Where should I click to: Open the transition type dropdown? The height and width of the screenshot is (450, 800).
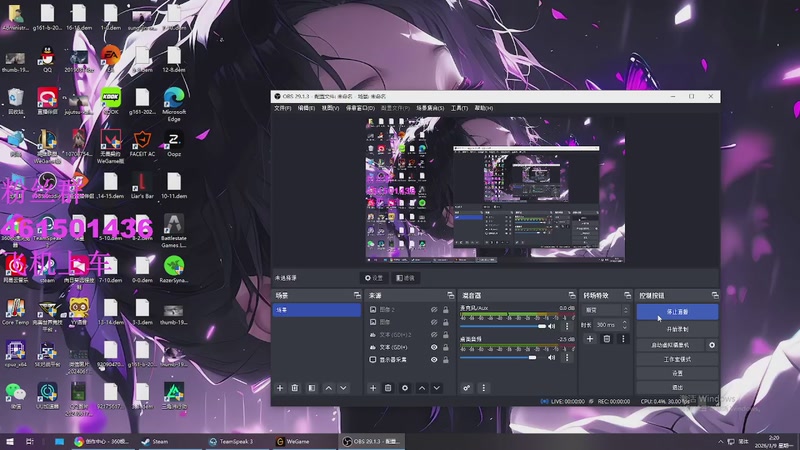tap(607, 310)
